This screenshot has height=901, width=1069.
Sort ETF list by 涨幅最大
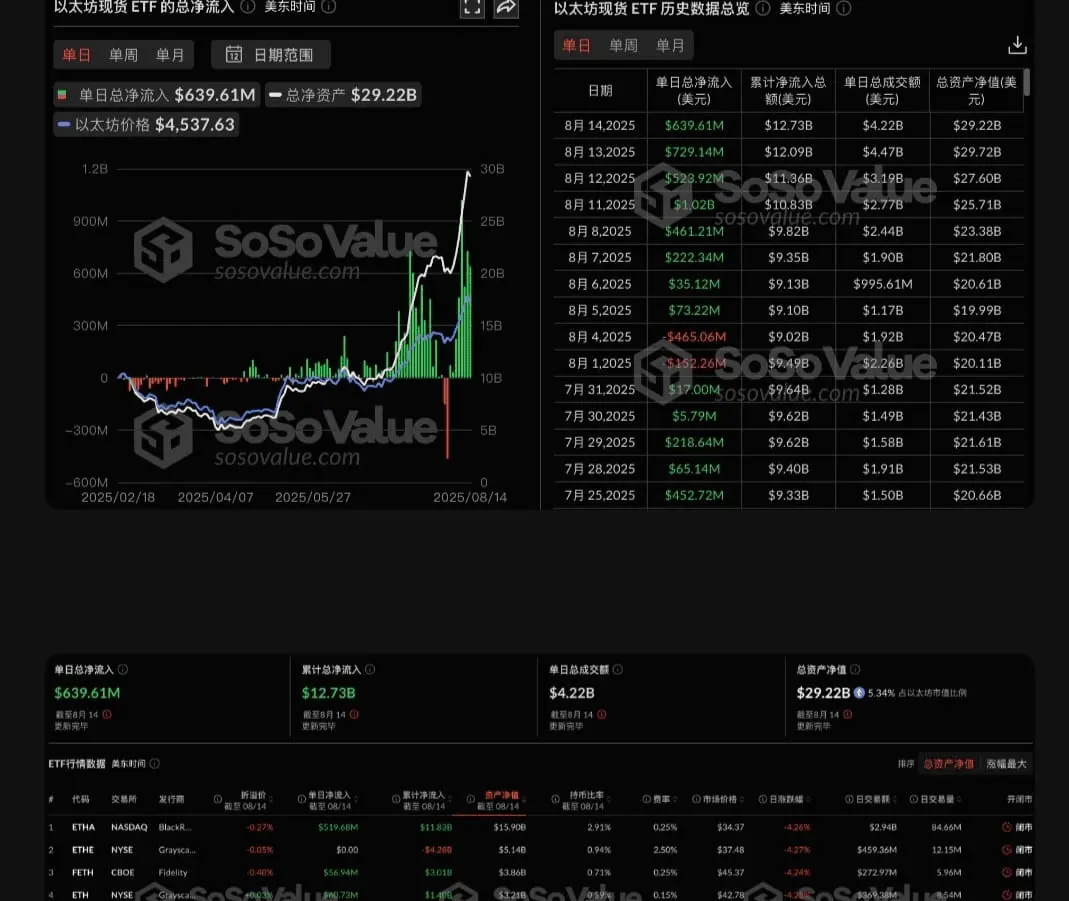1006,764
